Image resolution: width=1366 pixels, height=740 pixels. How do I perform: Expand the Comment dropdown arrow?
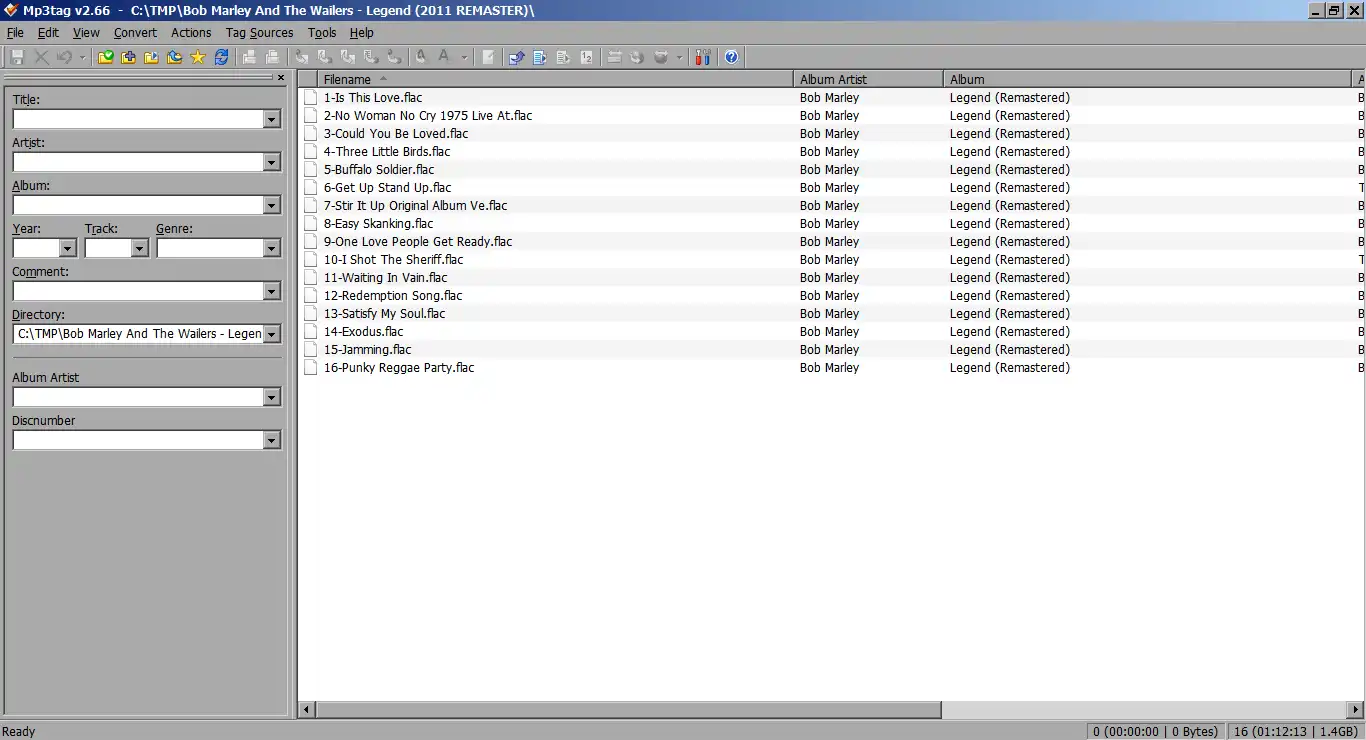[272, 291]
